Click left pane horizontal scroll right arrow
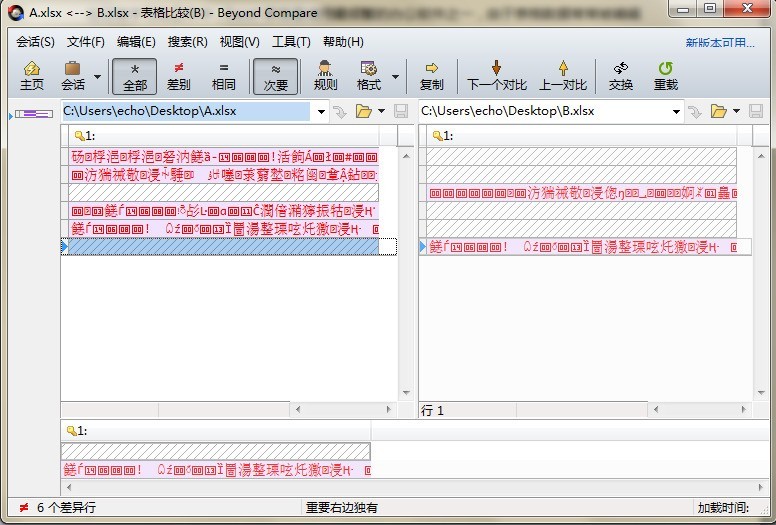 tap(388, 410)
